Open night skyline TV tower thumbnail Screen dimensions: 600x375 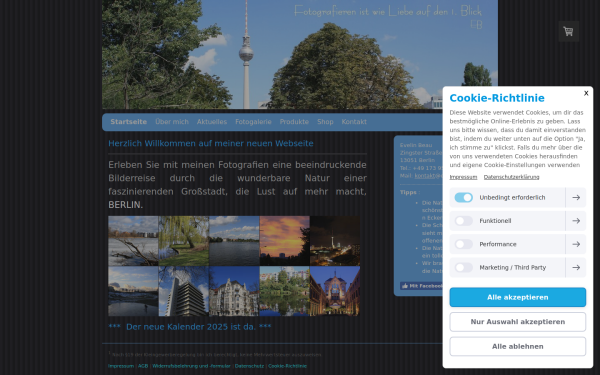click(x=335, y=241)
